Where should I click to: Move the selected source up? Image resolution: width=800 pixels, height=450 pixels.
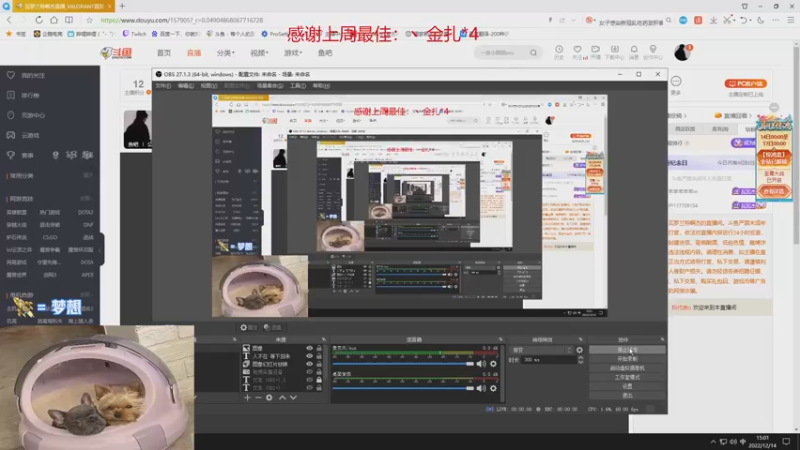(282, 397)
